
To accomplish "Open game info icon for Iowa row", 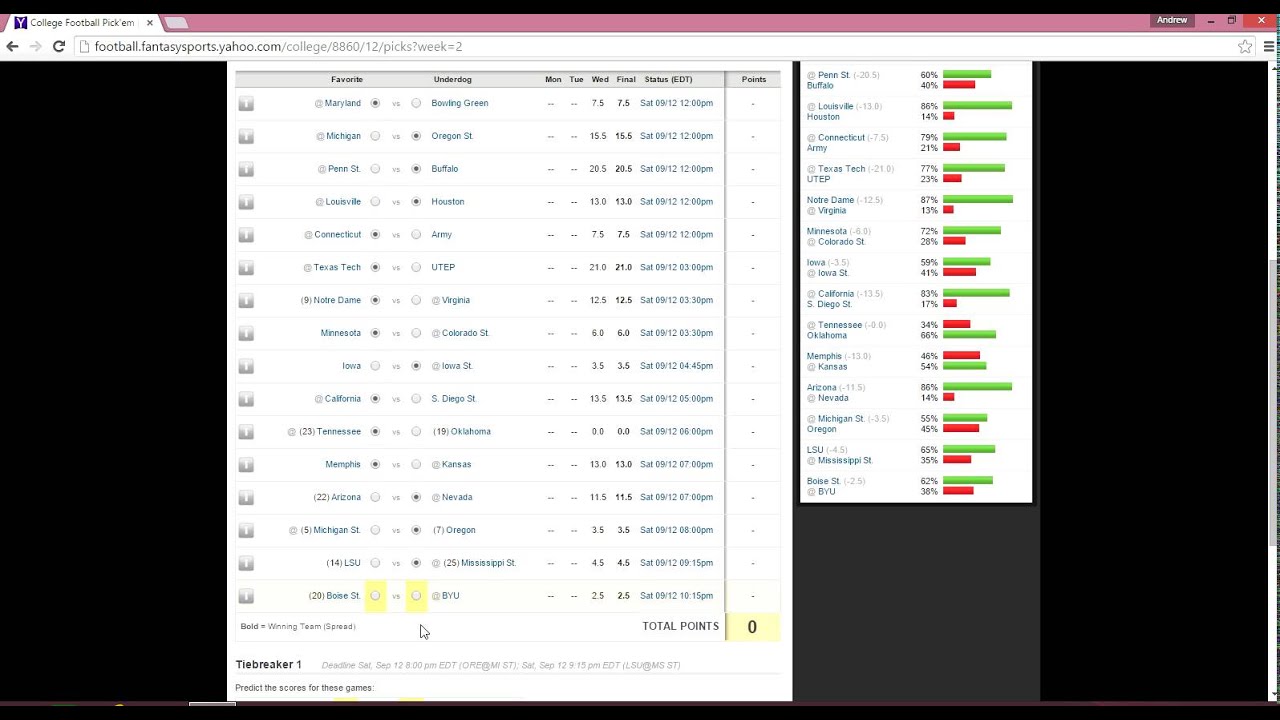I will 246,366.
